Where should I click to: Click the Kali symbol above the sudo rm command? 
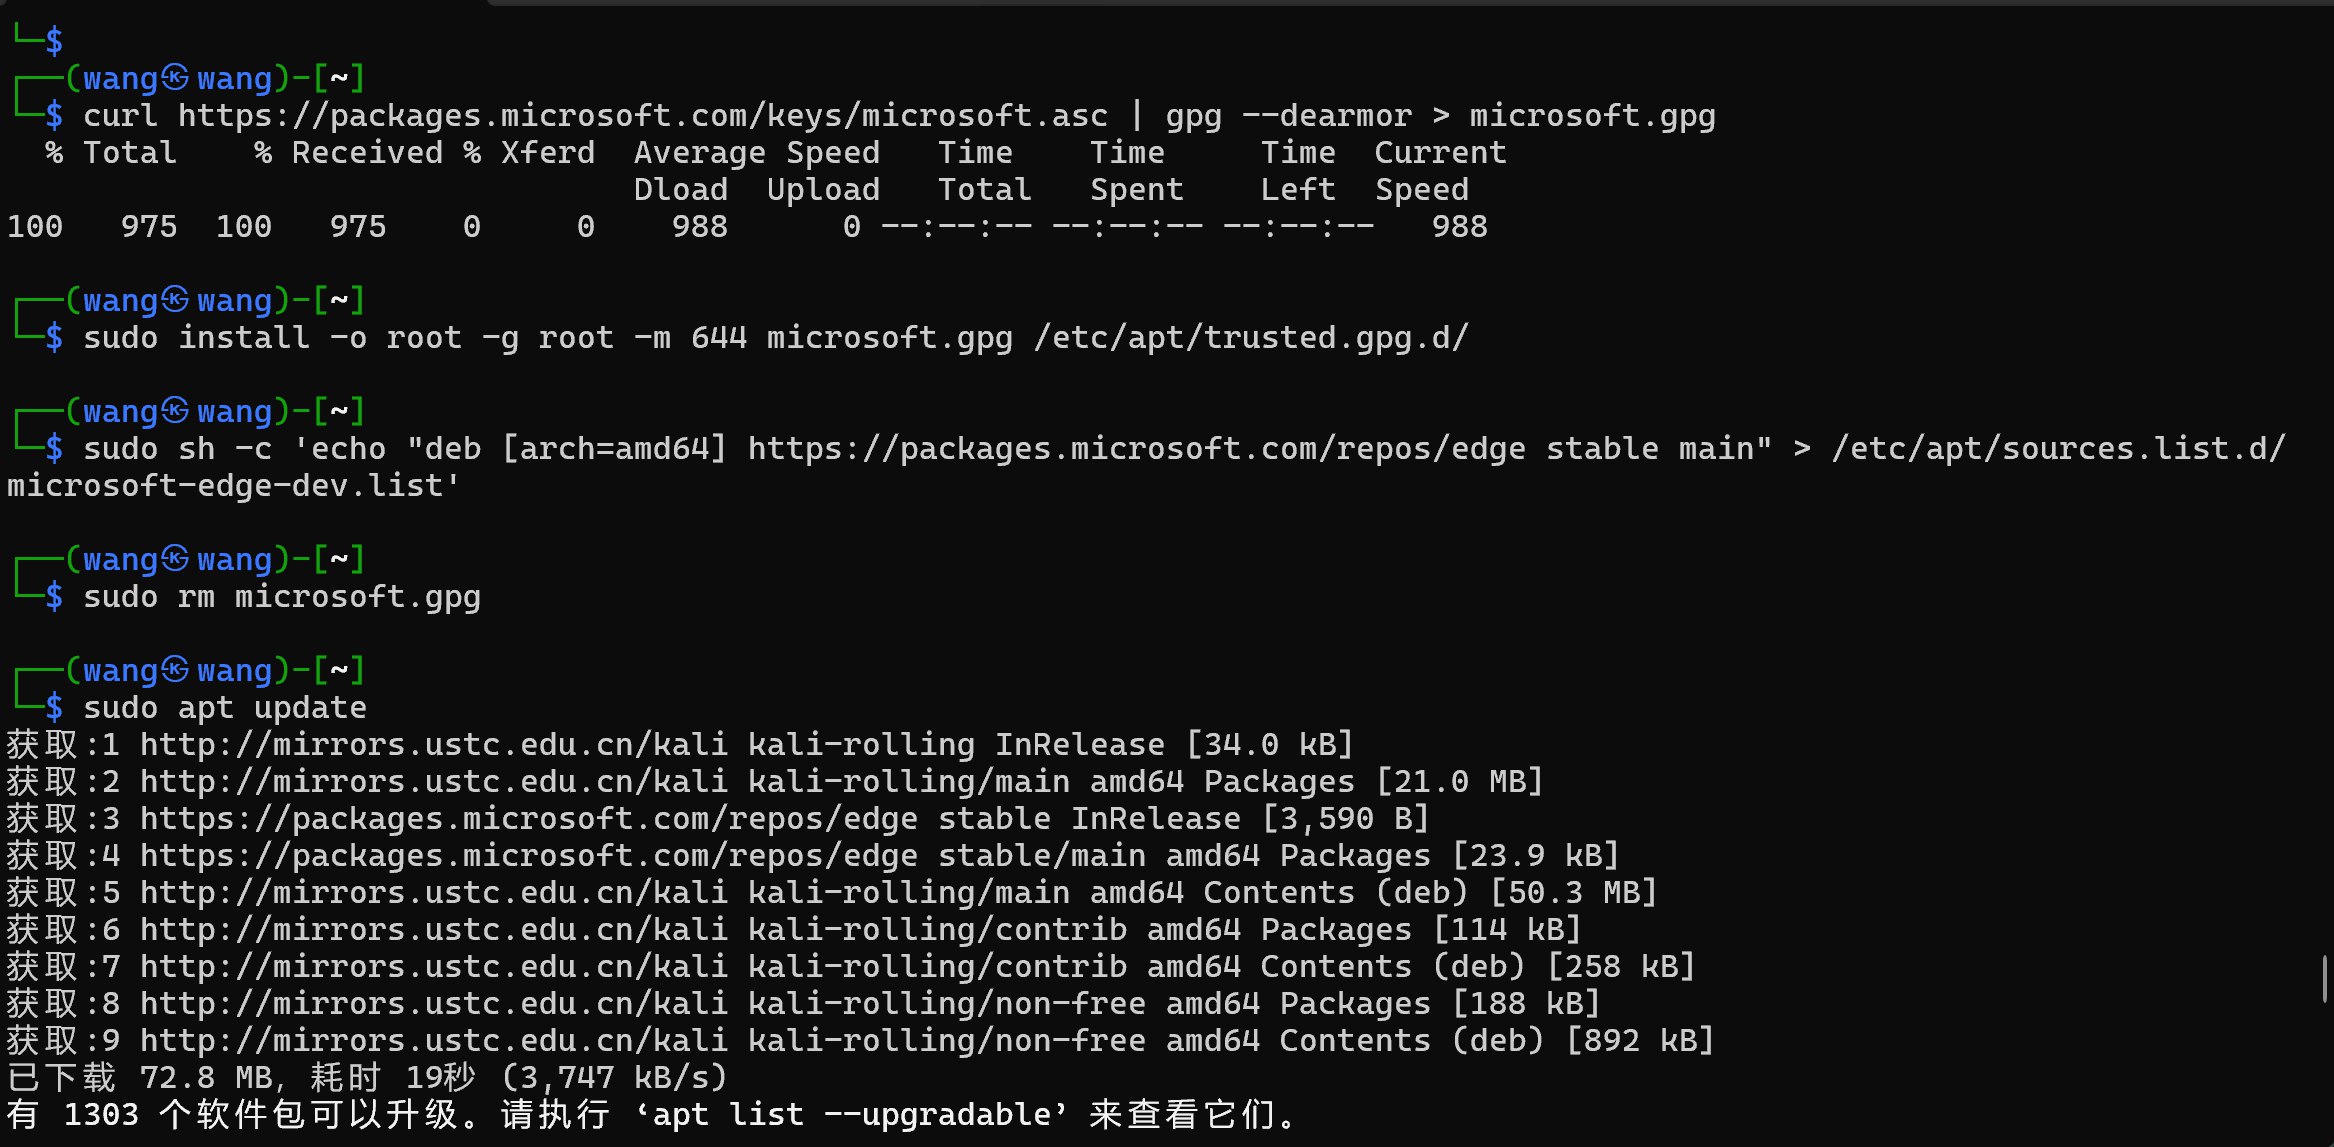[176, 559]
